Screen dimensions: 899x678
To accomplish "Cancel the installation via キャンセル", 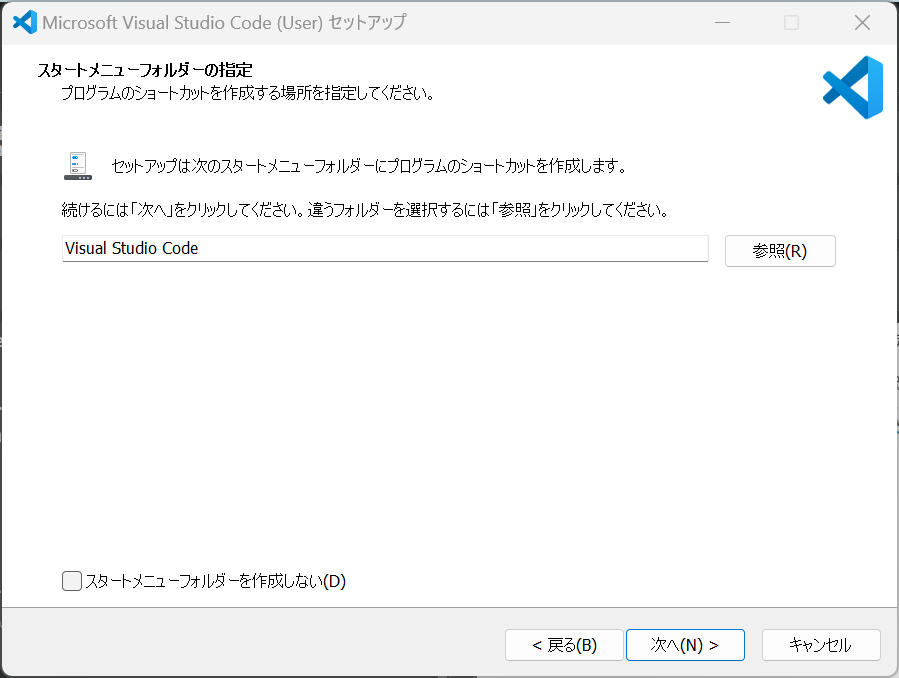I will tap(821, 645).
